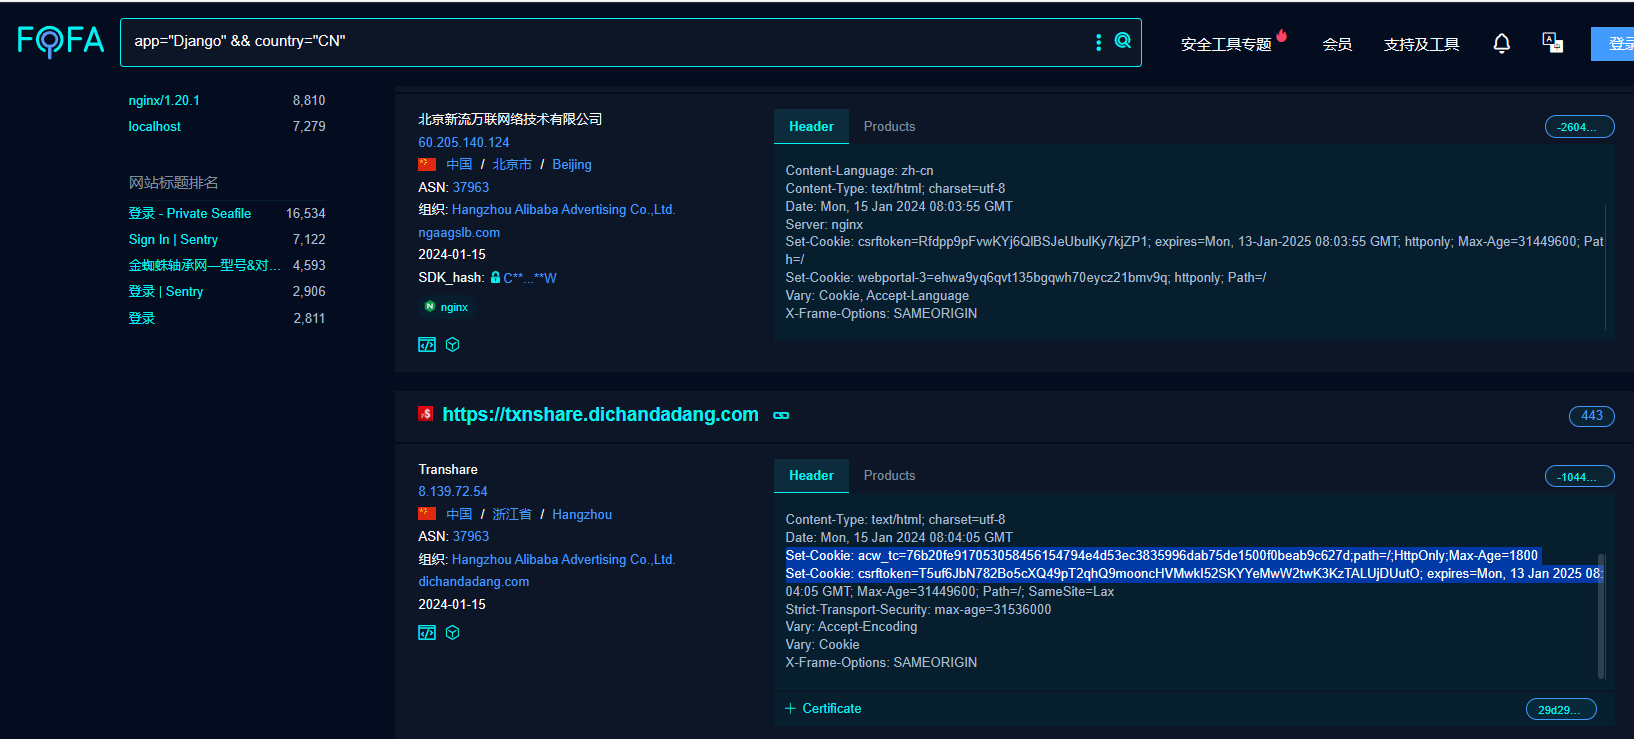Viewport: 1634px width, 739px height.
Task: Click the FOFA logo
Action: 61,41
